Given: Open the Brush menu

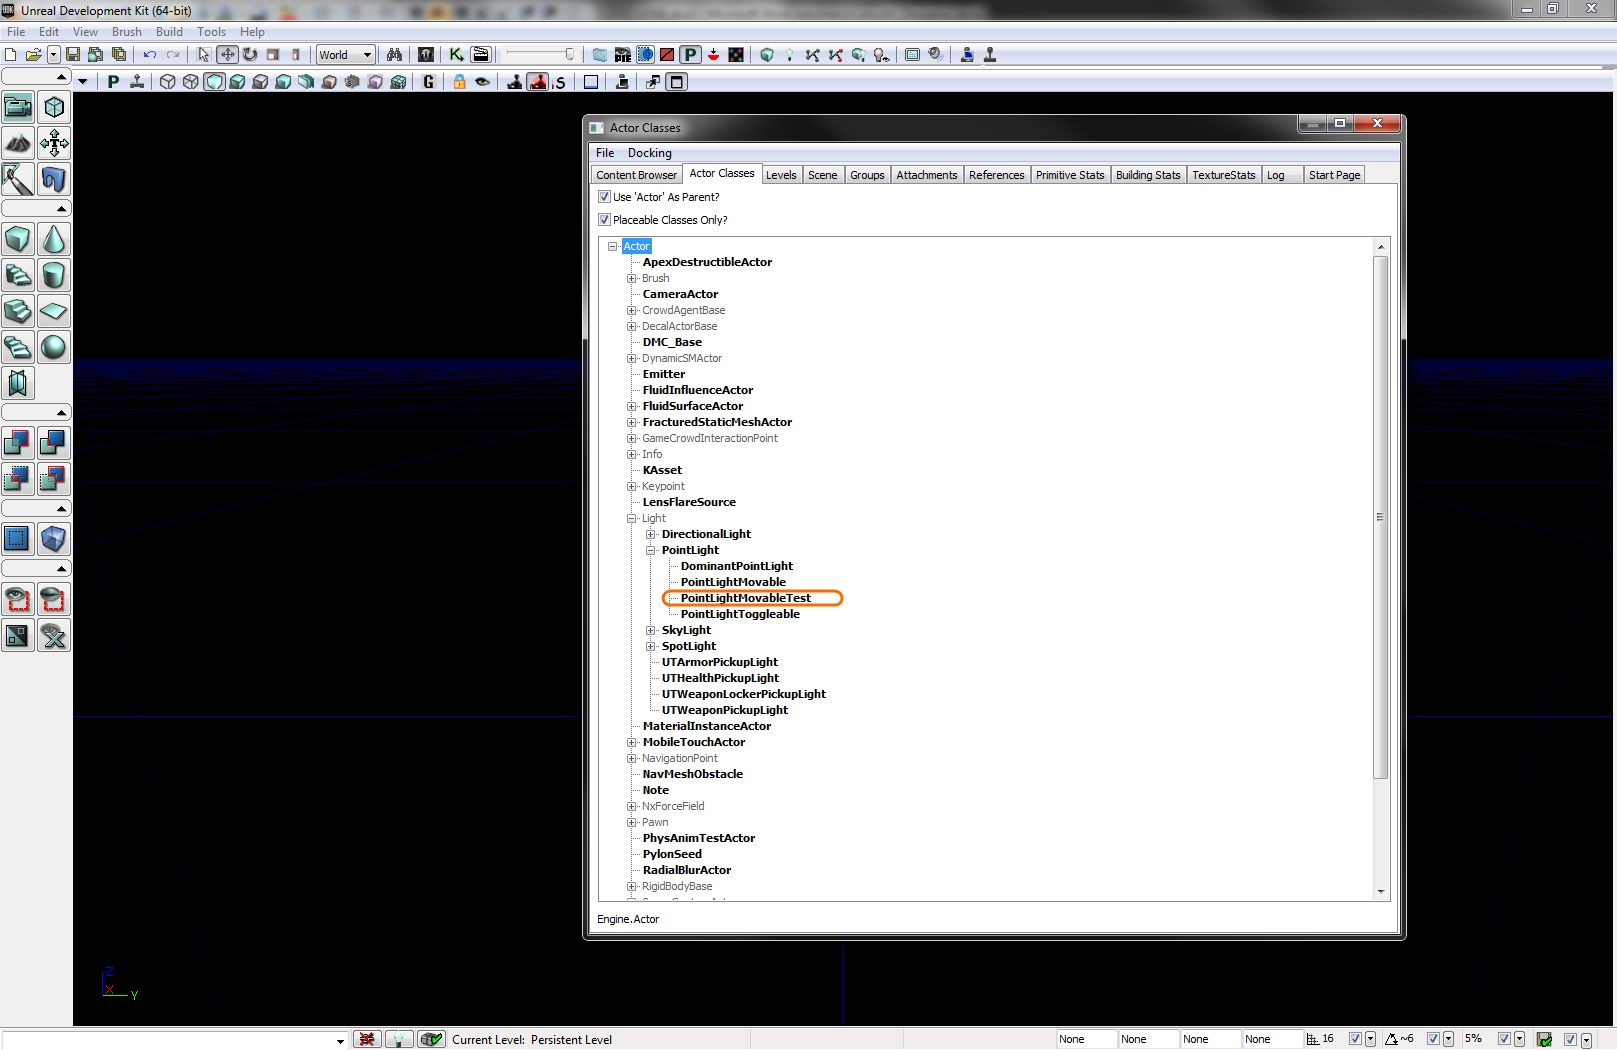Looking at the screenshot, I should (x=127, y=32).
